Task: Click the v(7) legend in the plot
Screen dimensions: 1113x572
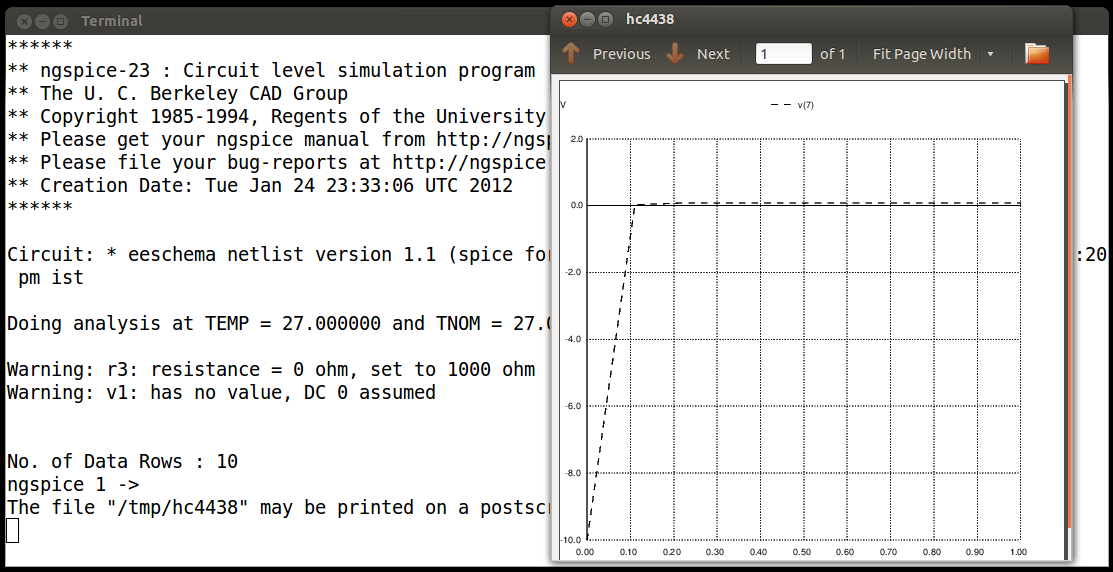Action: point(792,104)
